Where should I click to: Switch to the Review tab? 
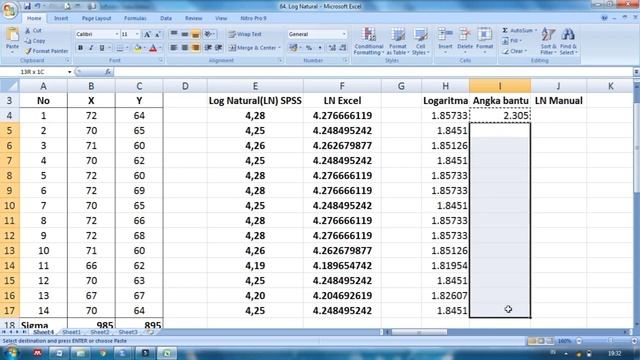coord(193,18)
